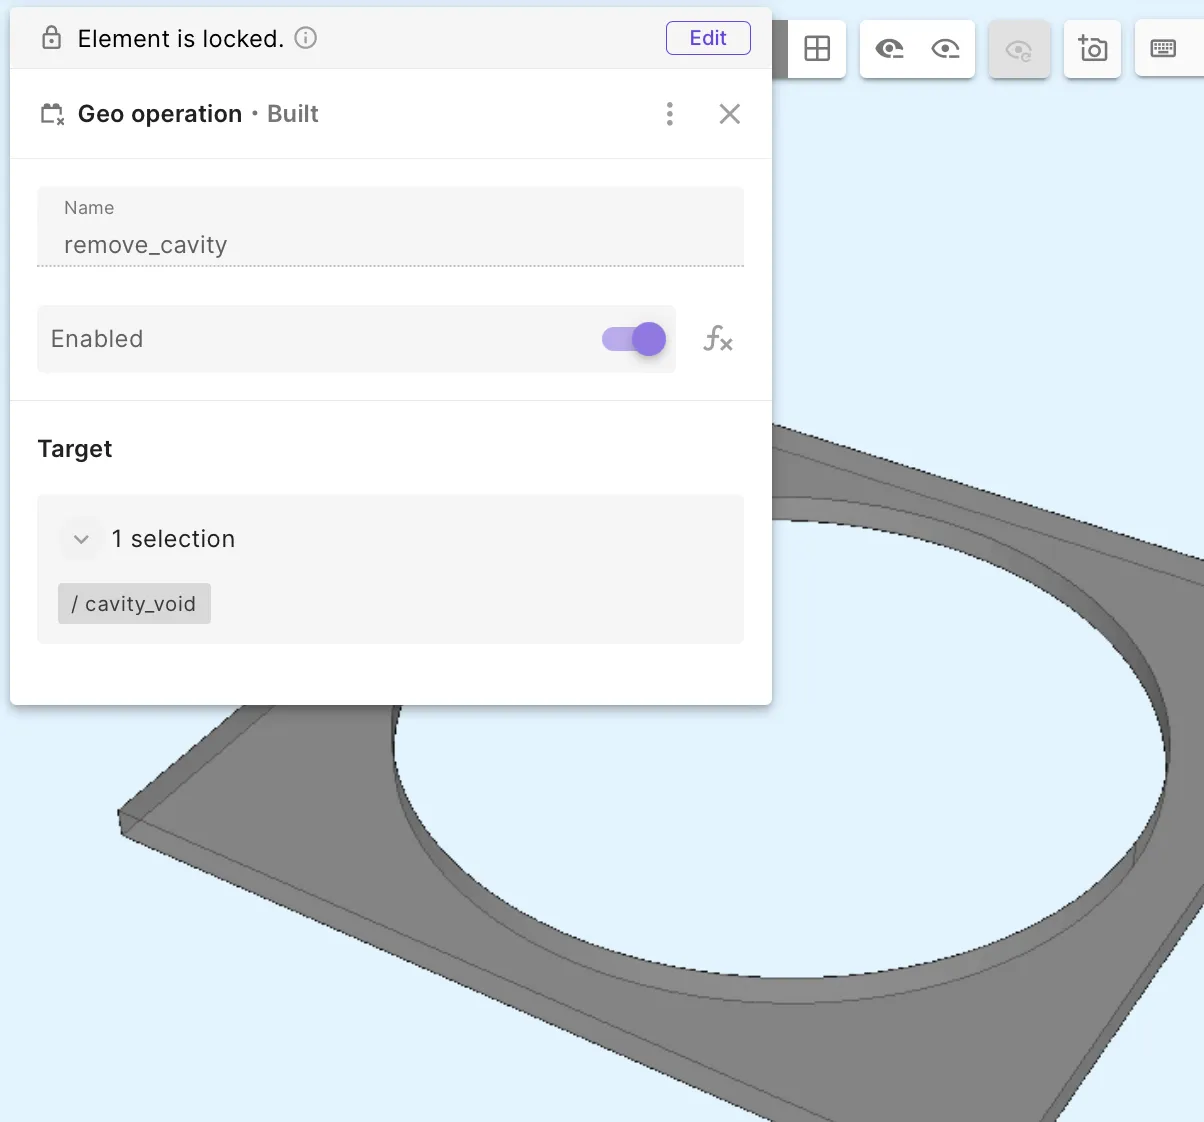The height and width of the screenshot is (1122, 1204).
Task: Collapse the 1 selection chevron
Action: point(81,539)
